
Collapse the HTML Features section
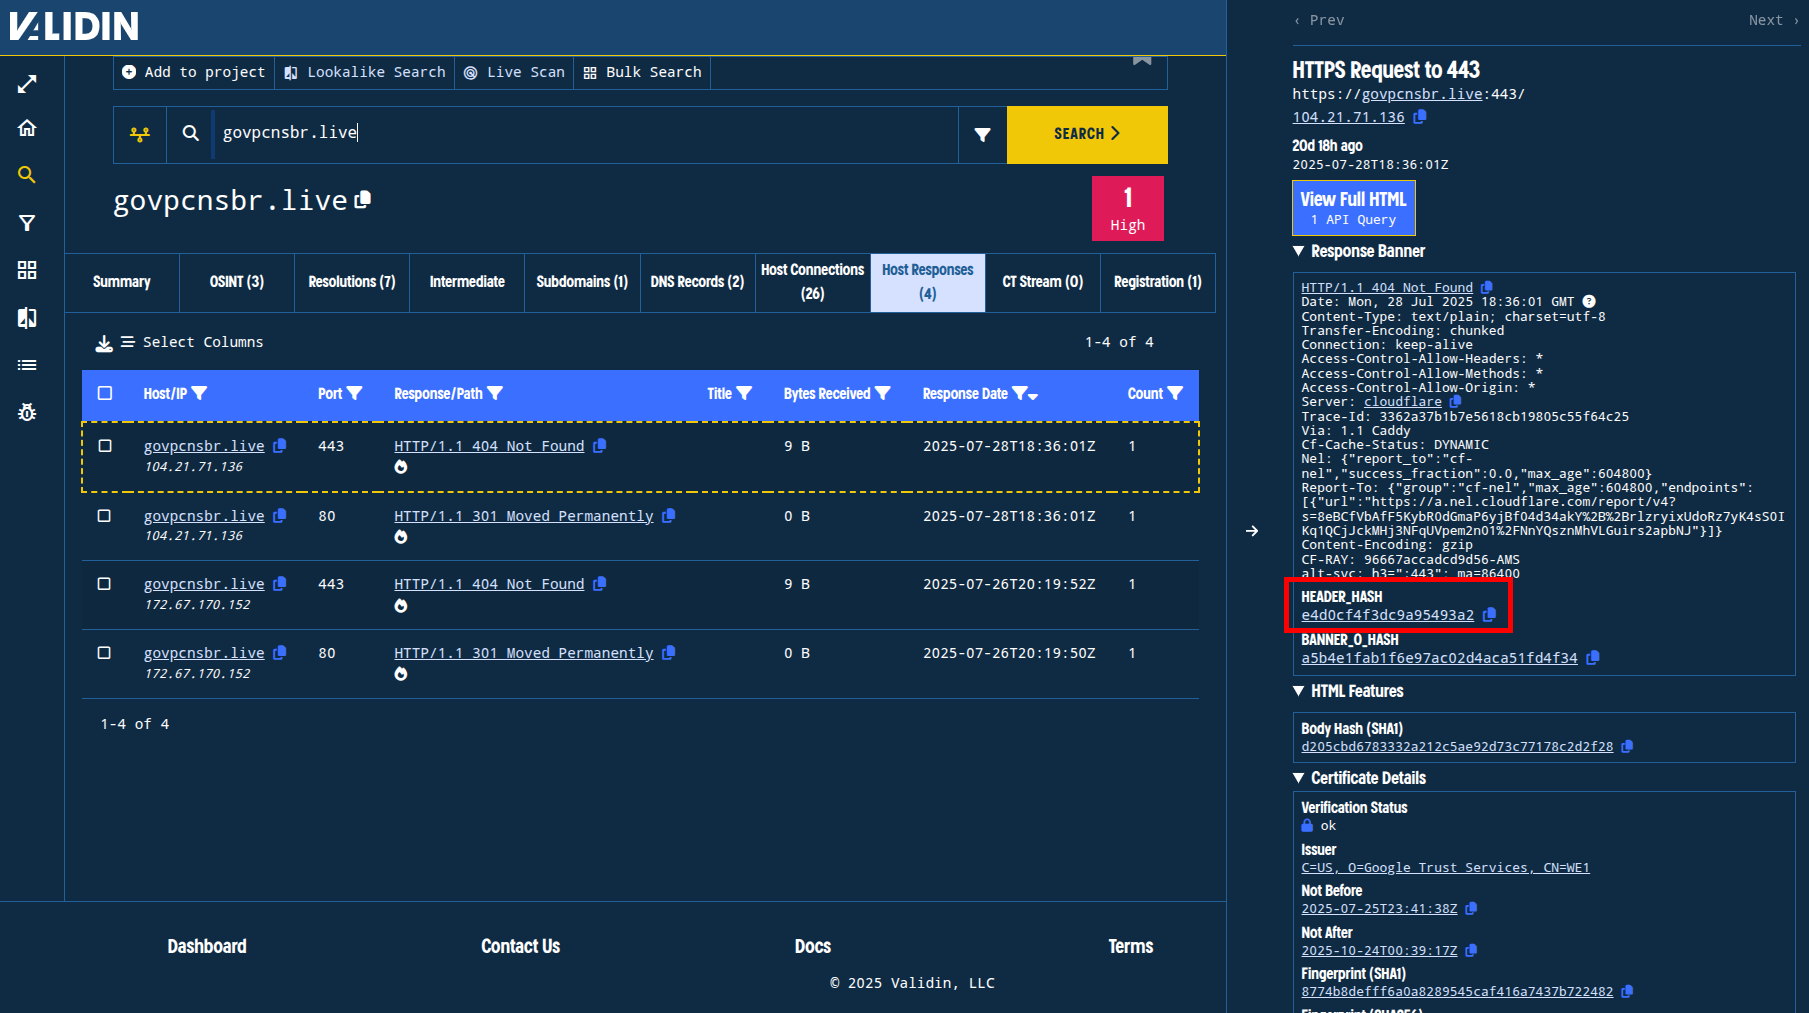[x=1299, y=691]
